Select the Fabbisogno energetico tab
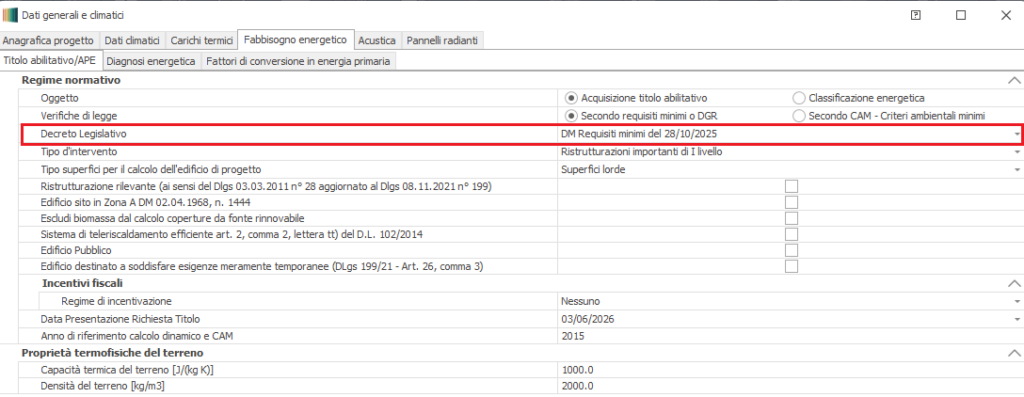 (x=295, y=40)
